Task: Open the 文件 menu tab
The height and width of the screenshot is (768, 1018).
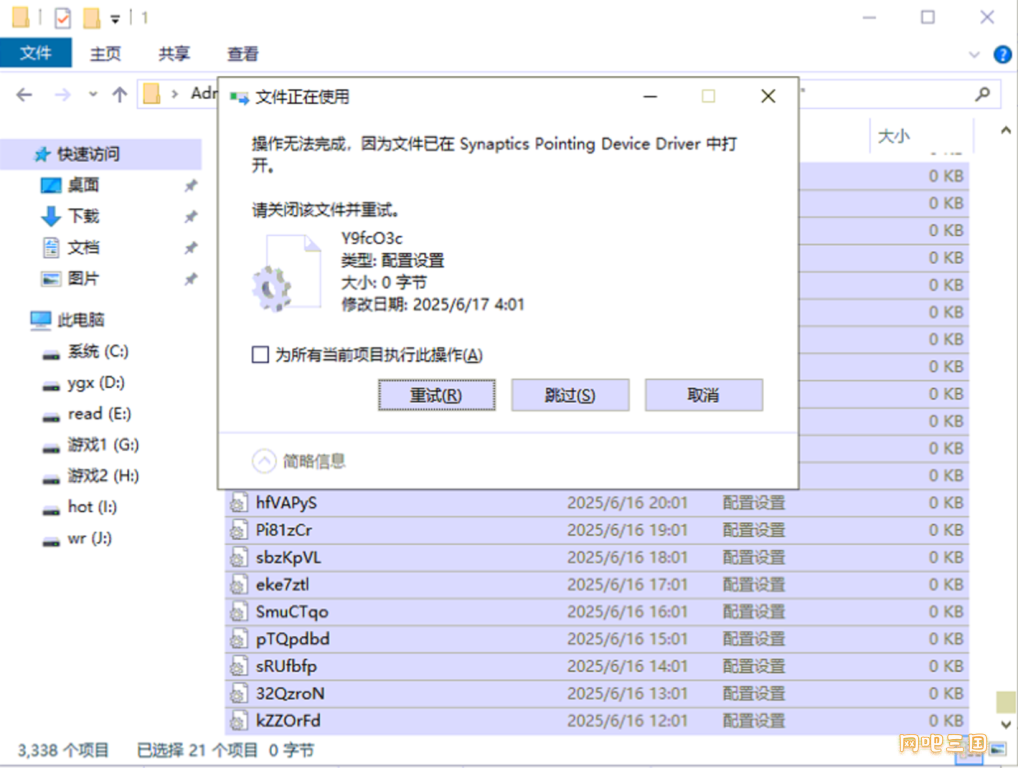Action: click(36, 53)
